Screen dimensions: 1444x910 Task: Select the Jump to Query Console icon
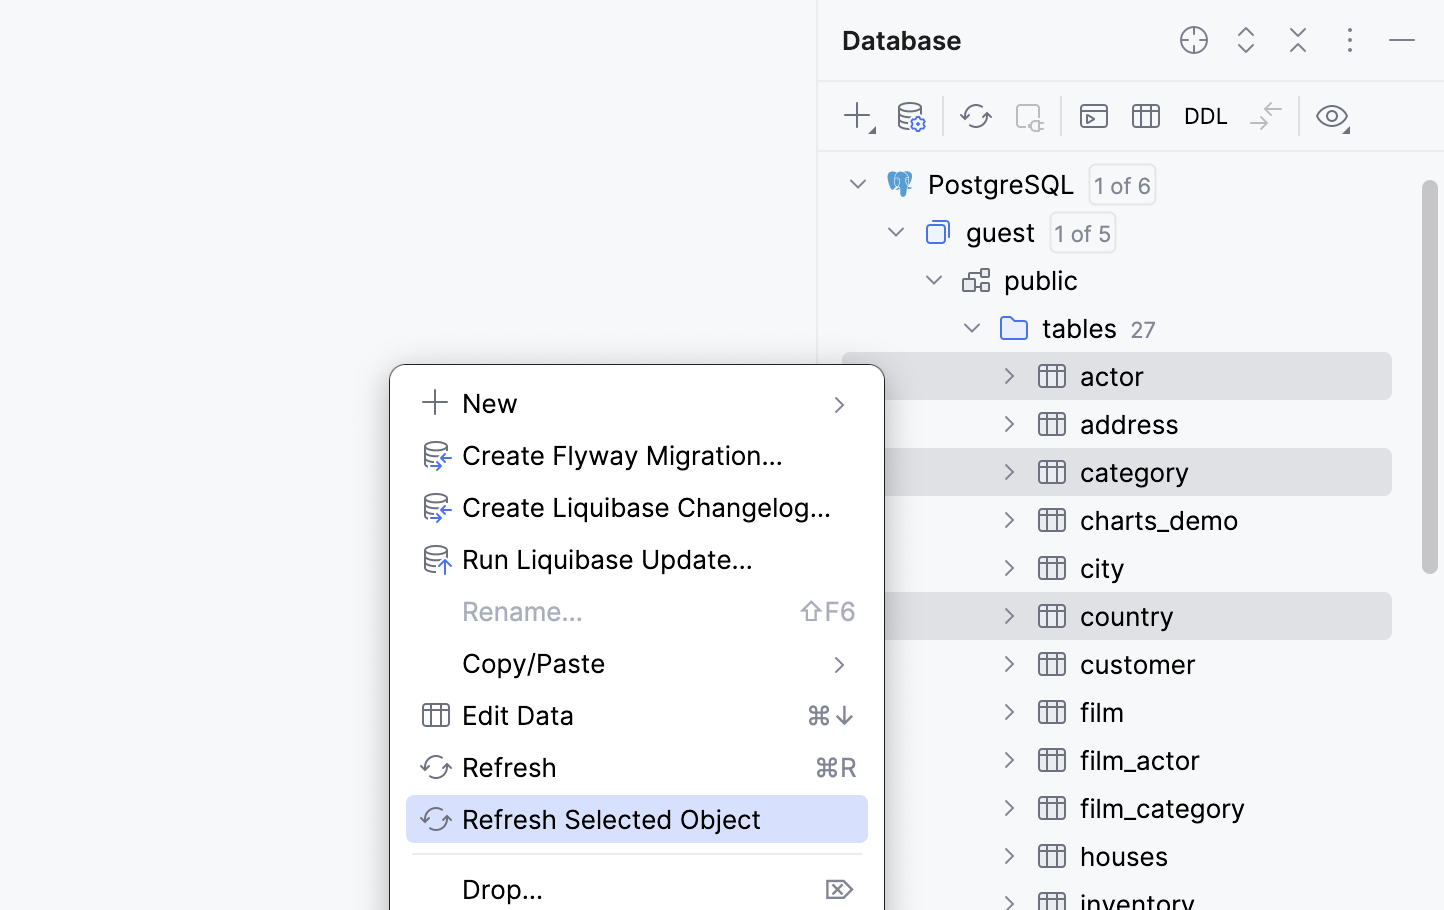(1093, 116)
